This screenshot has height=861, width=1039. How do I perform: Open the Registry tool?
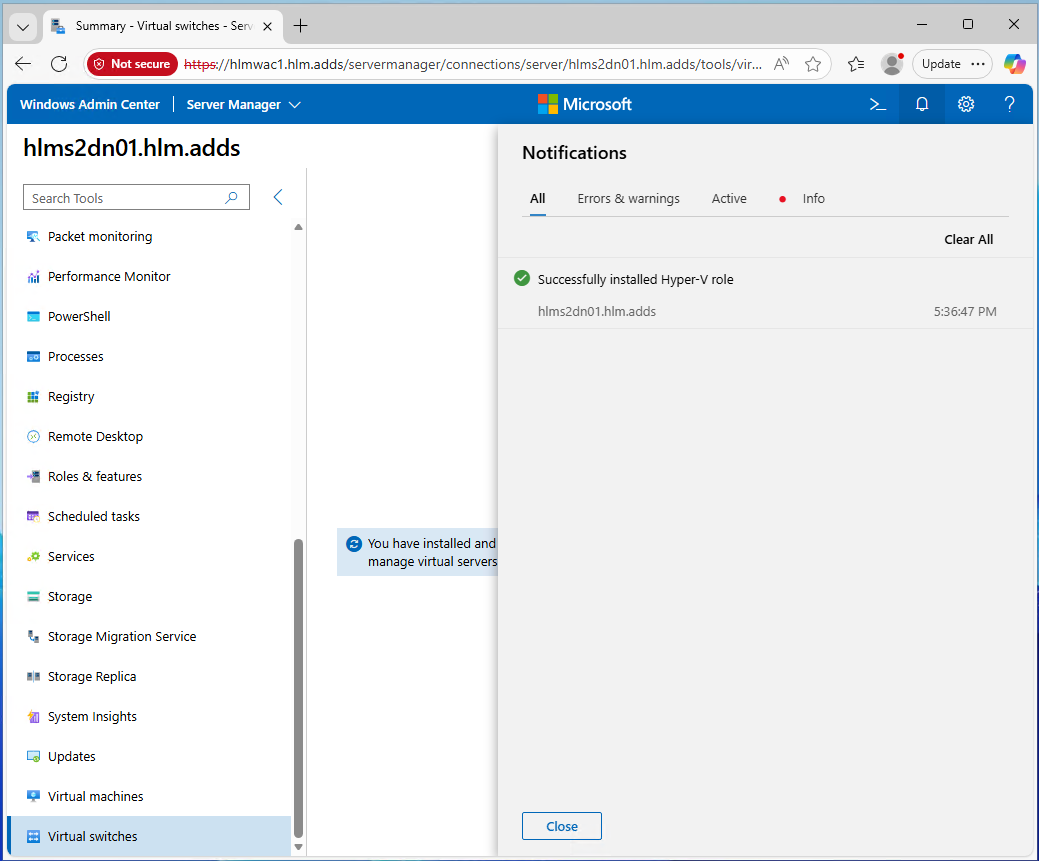click(x=71, y=397)
